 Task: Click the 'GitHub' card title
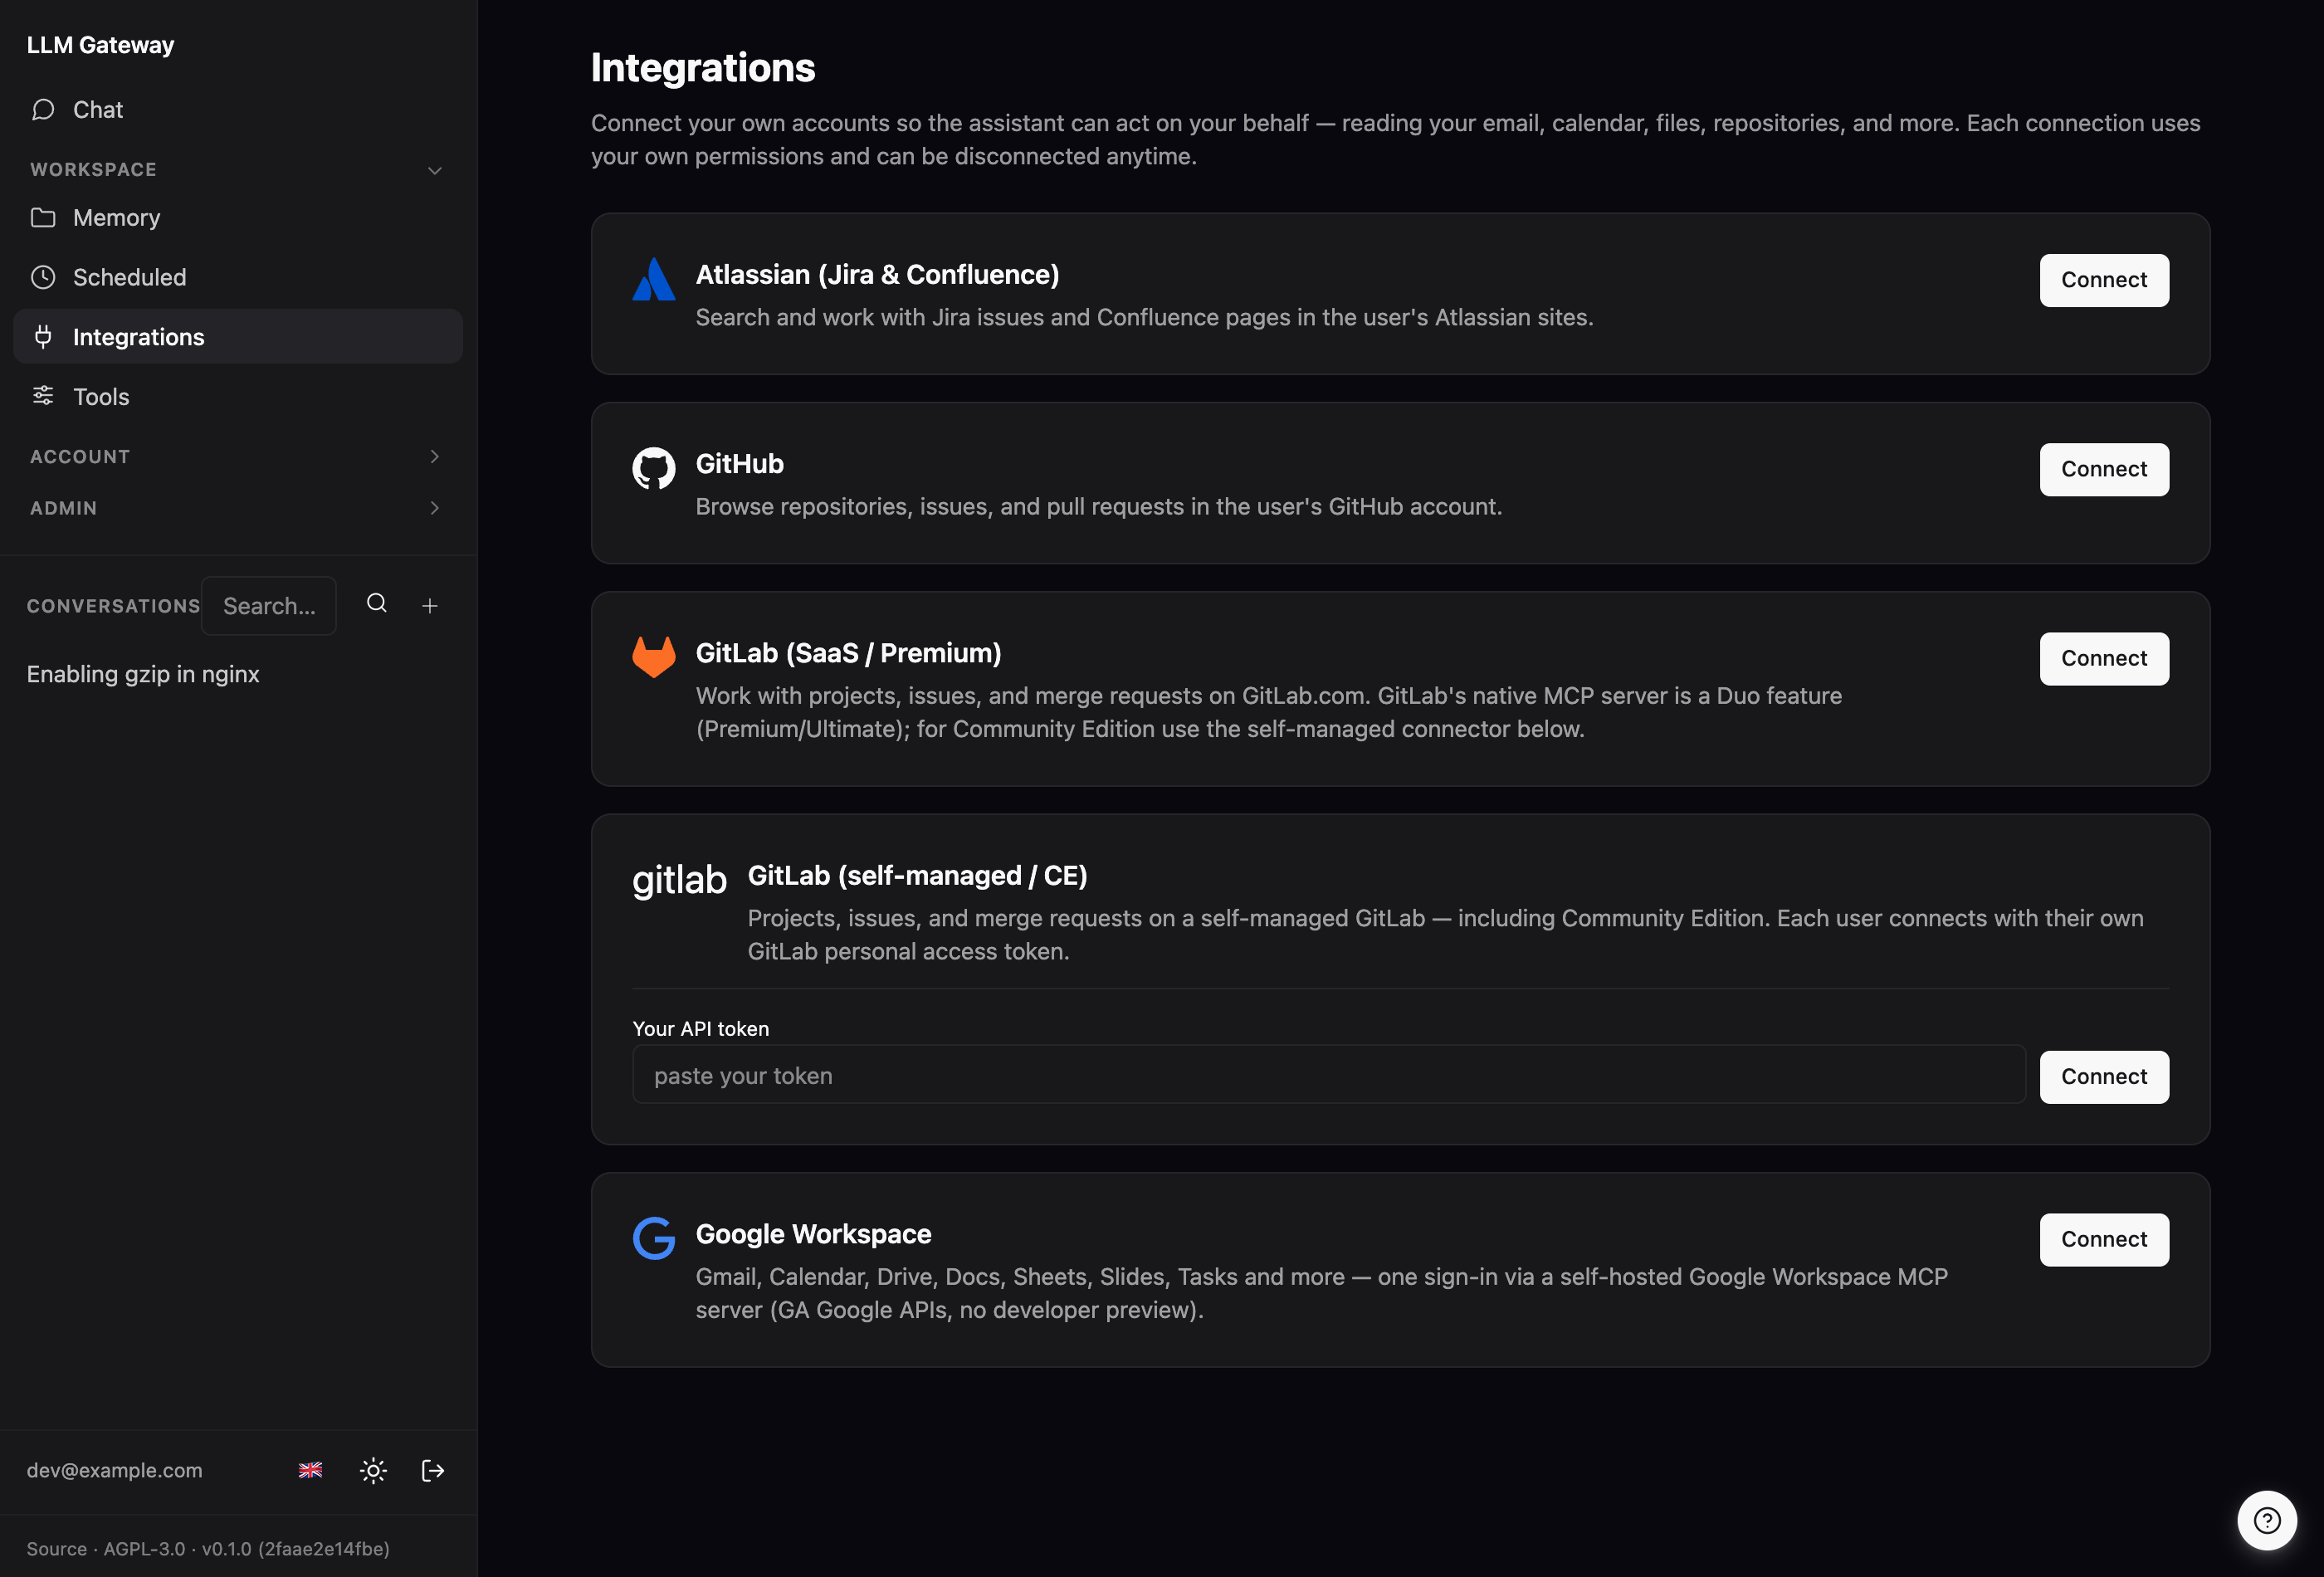point(740,464)
